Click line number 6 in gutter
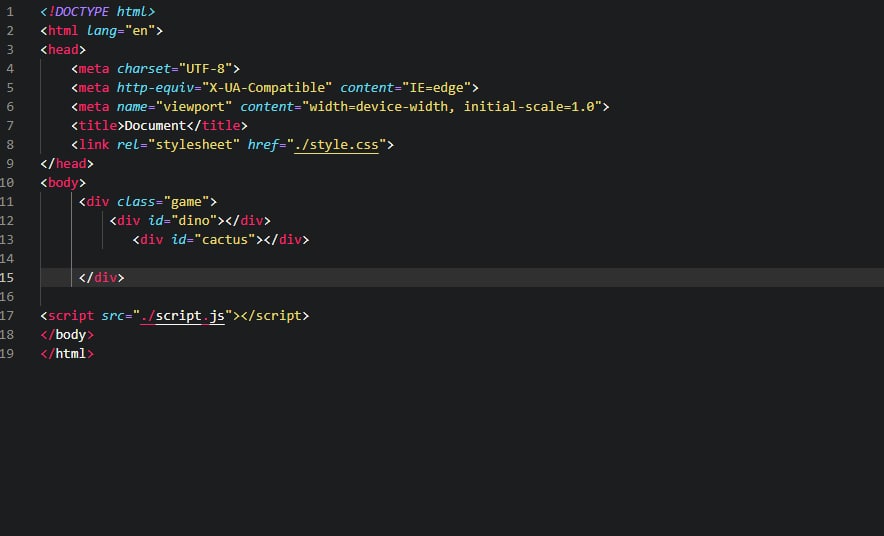 [10, 107]
